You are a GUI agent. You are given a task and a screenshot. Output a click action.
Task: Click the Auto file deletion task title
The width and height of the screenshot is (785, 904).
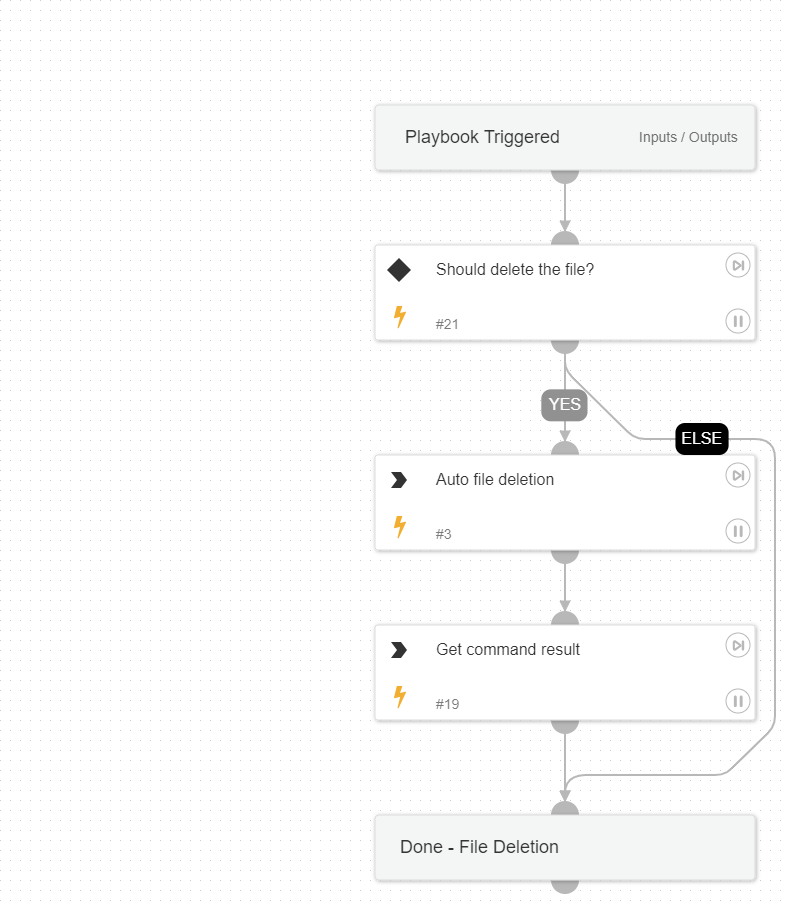[x=495, y=479]
